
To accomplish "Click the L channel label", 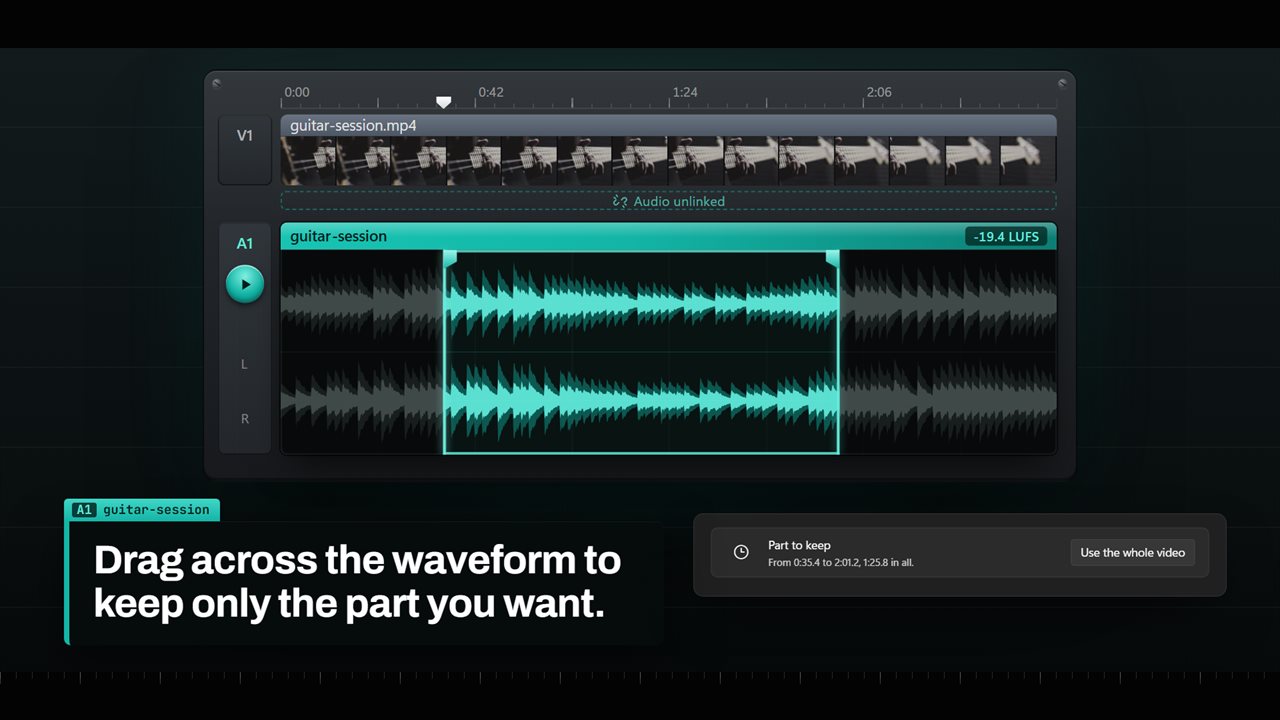I will (x=244, y=365).
